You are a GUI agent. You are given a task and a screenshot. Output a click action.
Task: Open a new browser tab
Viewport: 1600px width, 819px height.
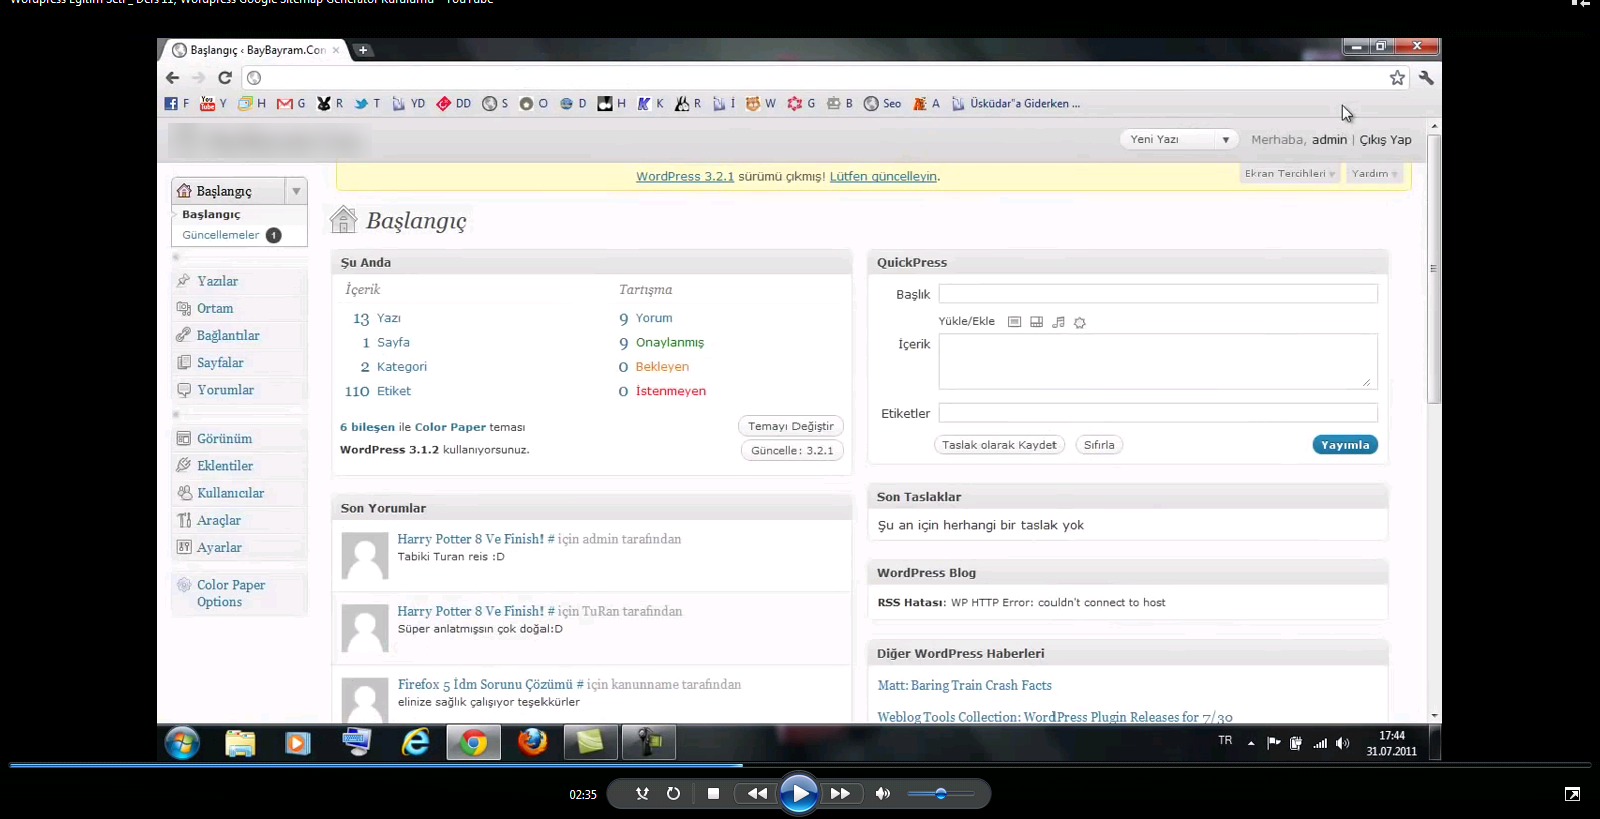363,50
